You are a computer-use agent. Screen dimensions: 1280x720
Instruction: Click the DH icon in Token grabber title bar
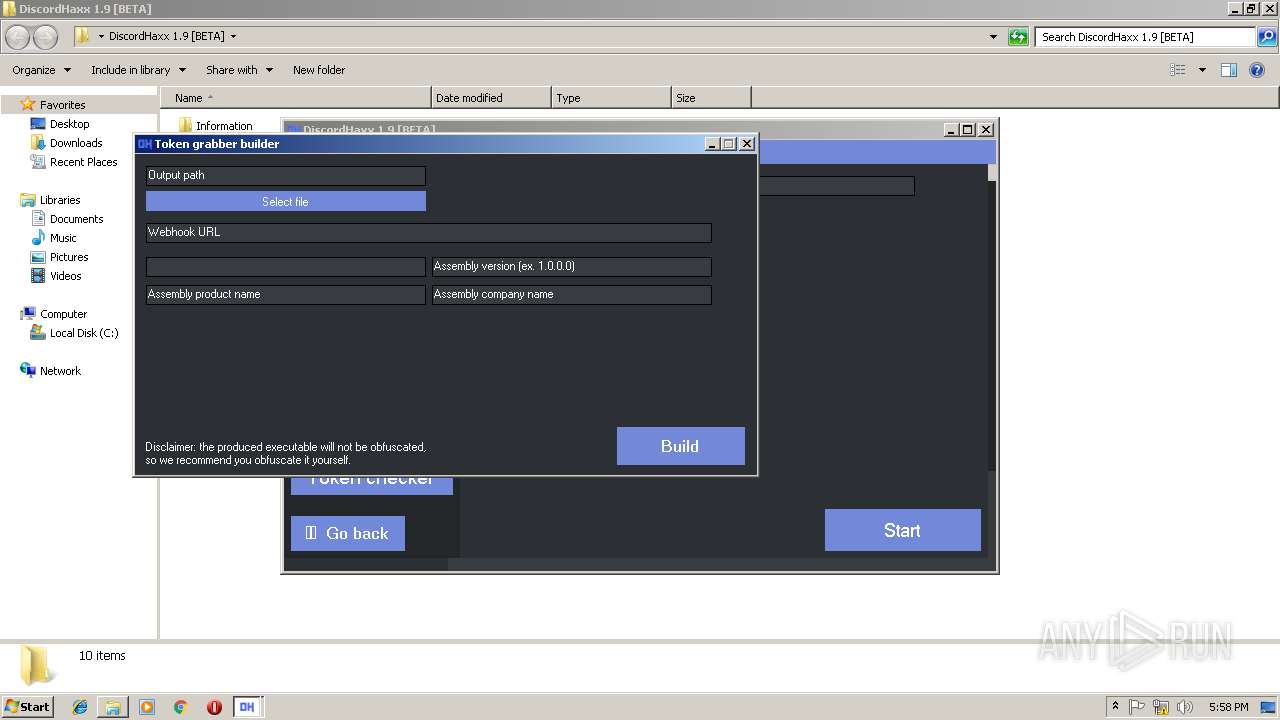[x=144, y=144]
